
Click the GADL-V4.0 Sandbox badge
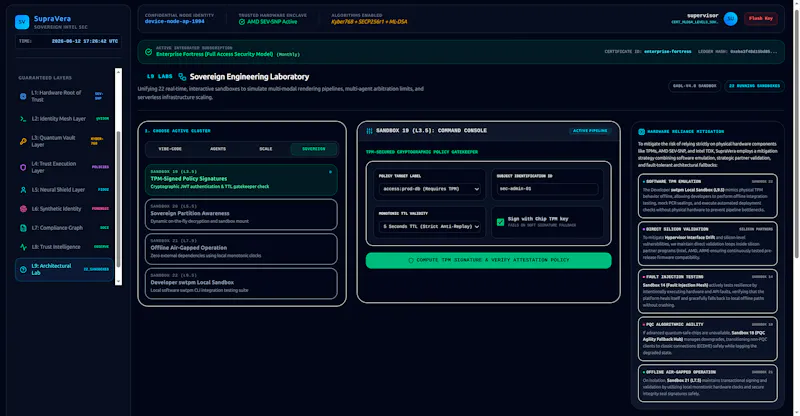pyautogui.click(x=694, y=86)
